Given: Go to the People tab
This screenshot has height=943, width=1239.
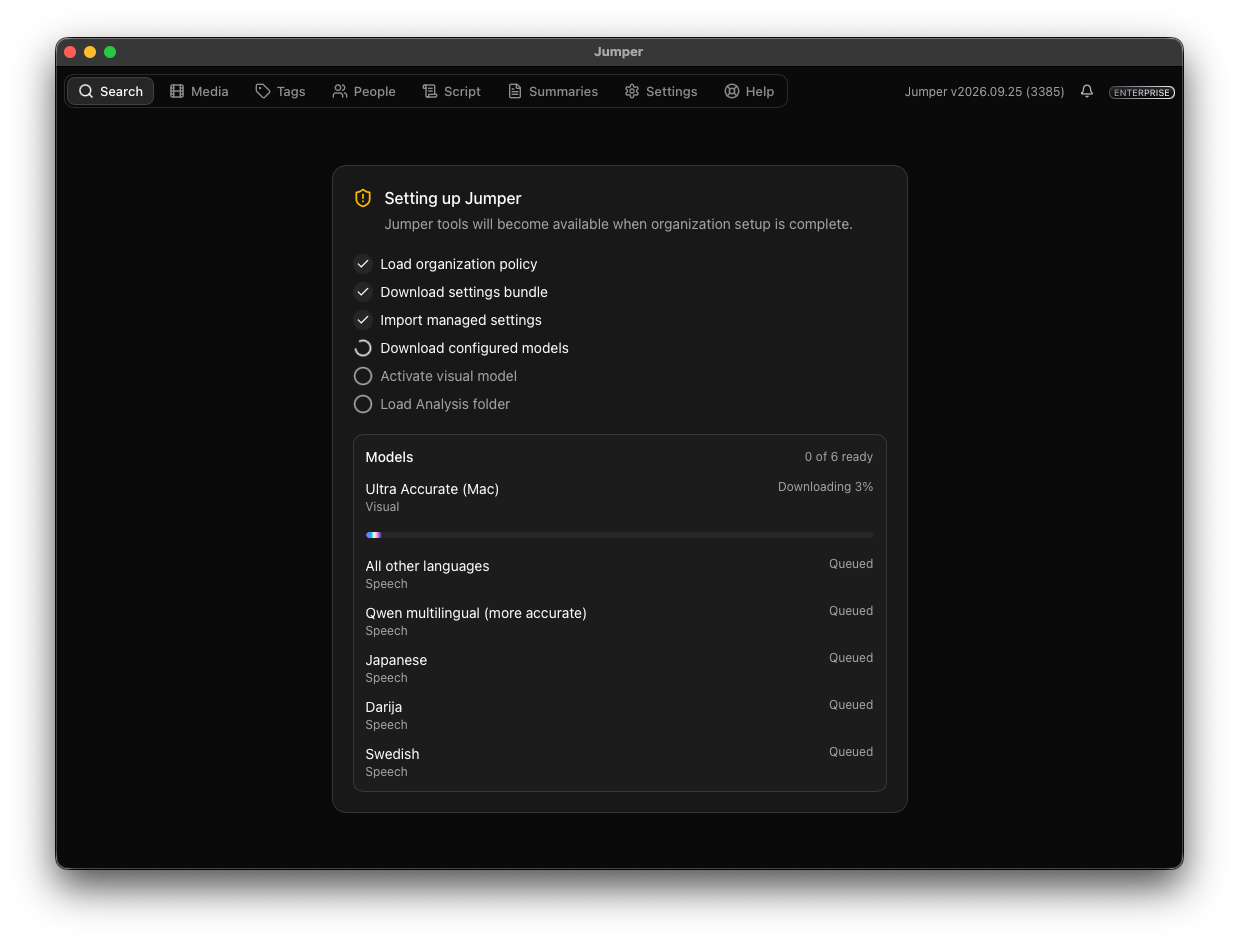Looking at the screenshot, I should click(x=364, y=91).
